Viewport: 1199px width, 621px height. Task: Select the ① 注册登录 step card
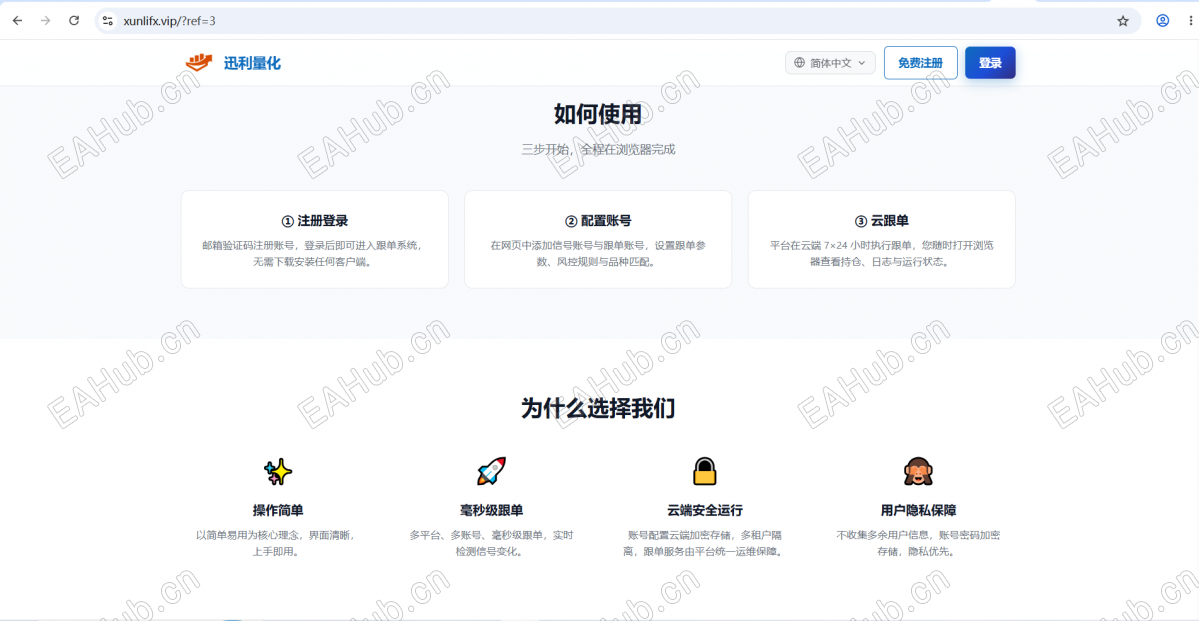[314, 239]
